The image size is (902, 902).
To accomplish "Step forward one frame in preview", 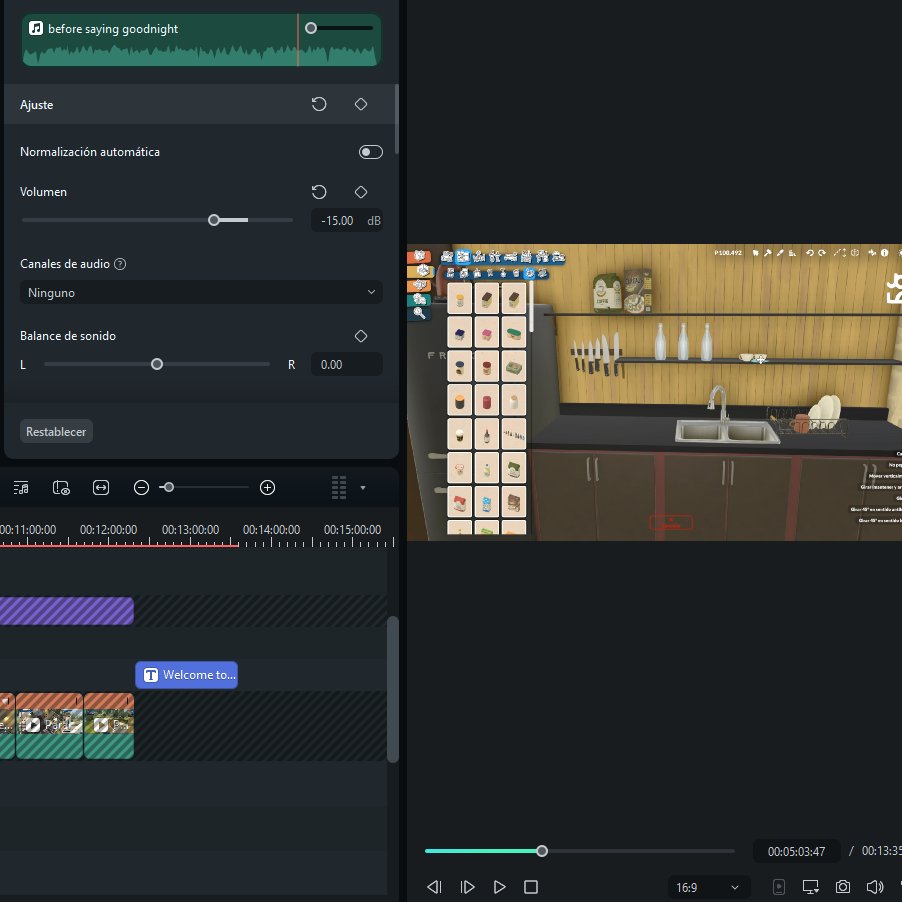I will click(x=467, y=887).
